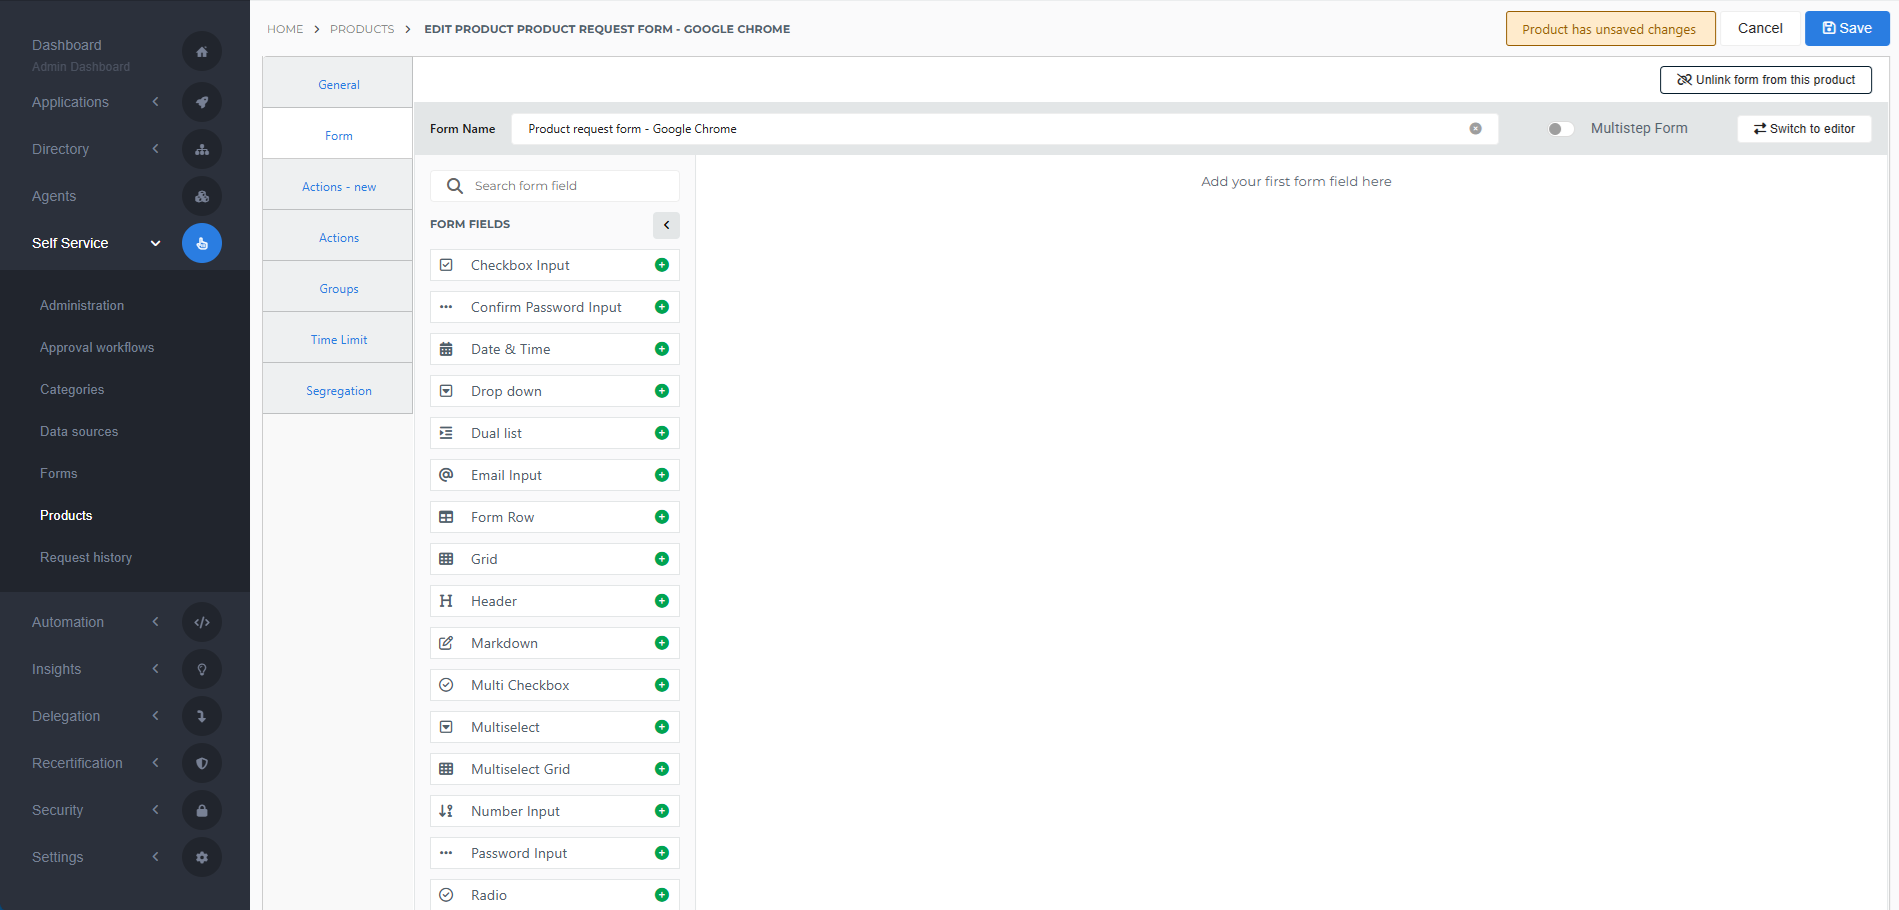Add a Header field with the plus icon
Image resolution: width=1899 pixels, height=910 pixels.
(x=662, y=600)
